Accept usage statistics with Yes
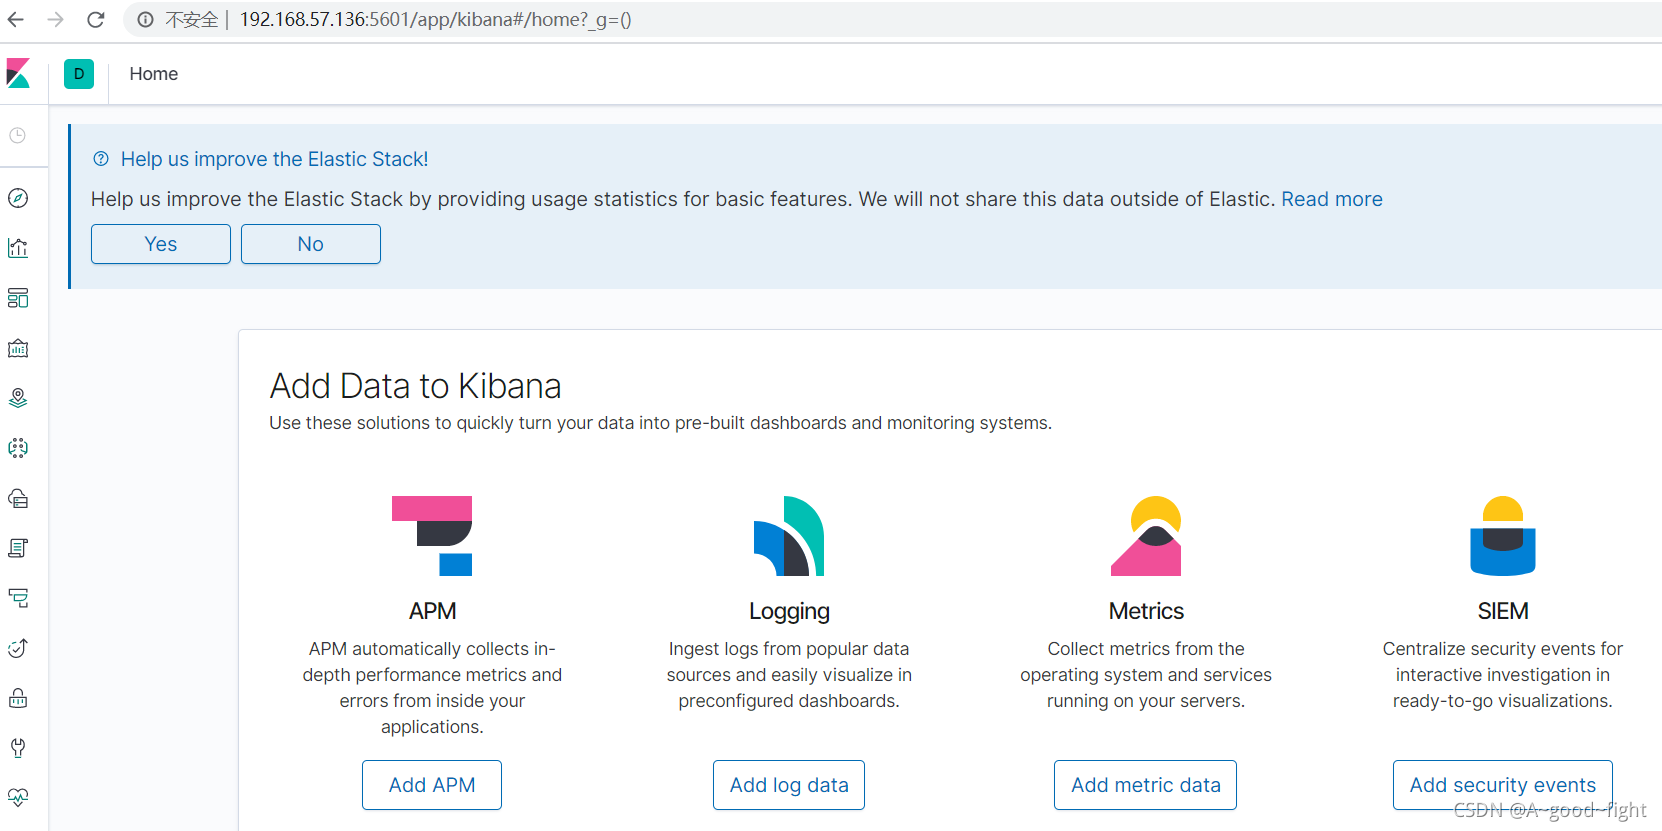The height and width of the screenshot is (831, 1662). [161, 244]
